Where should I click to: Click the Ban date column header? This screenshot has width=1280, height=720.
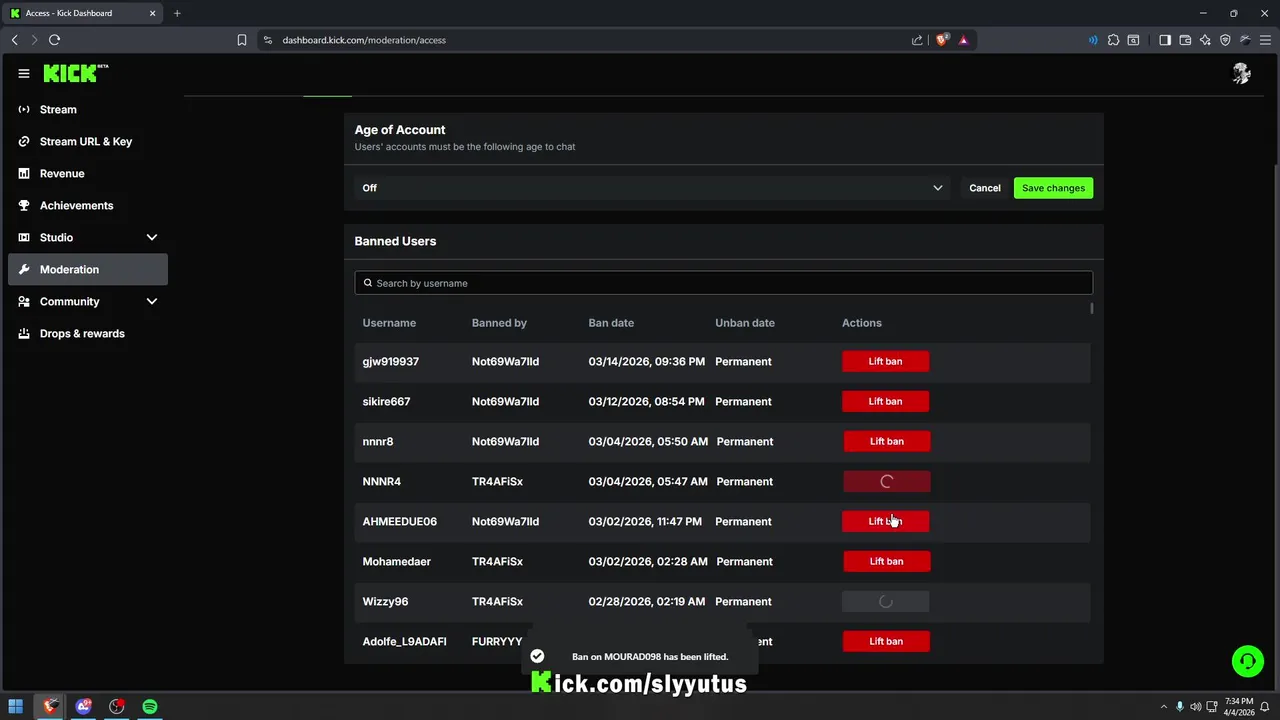click(x=611, y=323)
